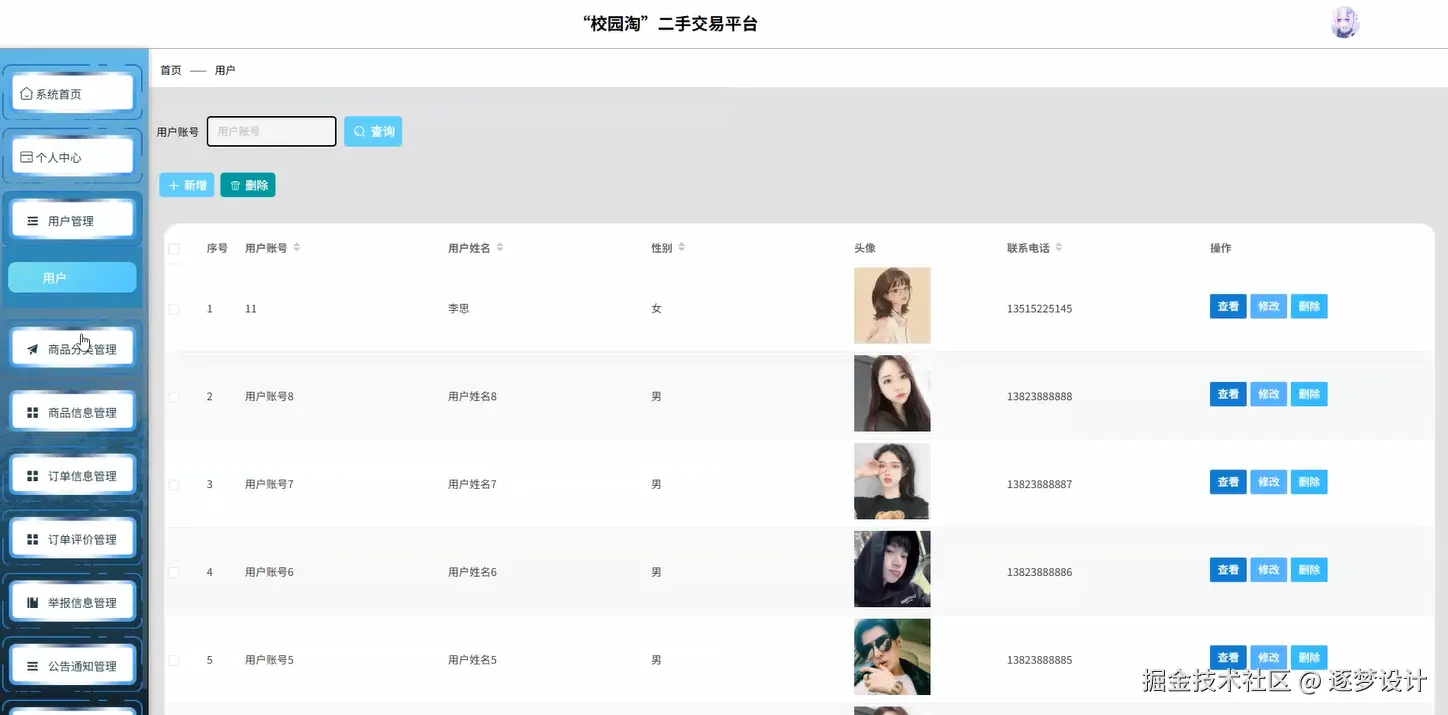Image resolution: width=1448 pixels, height=715 pixels.
Task: Click the grid icon beside 商品信息管理
Action: click(33, 413)
